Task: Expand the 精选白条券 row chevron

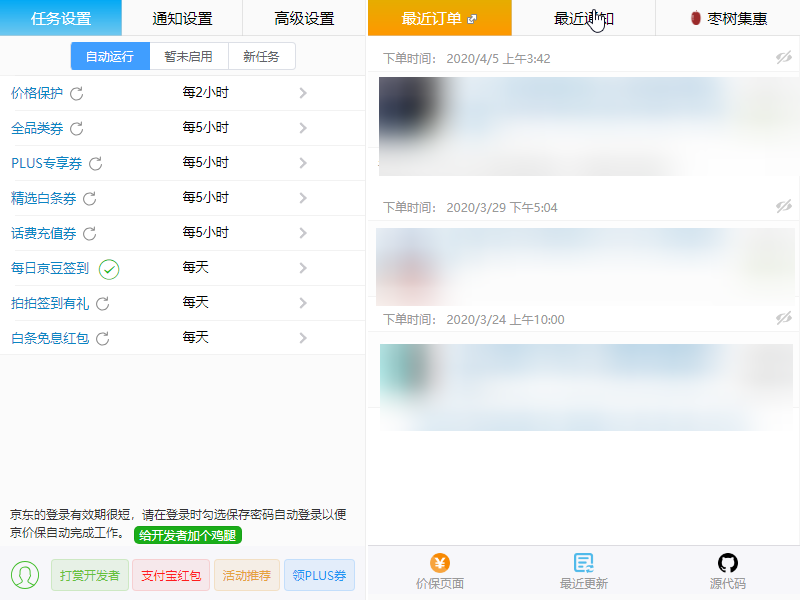Action: click(x=303, y=198)
